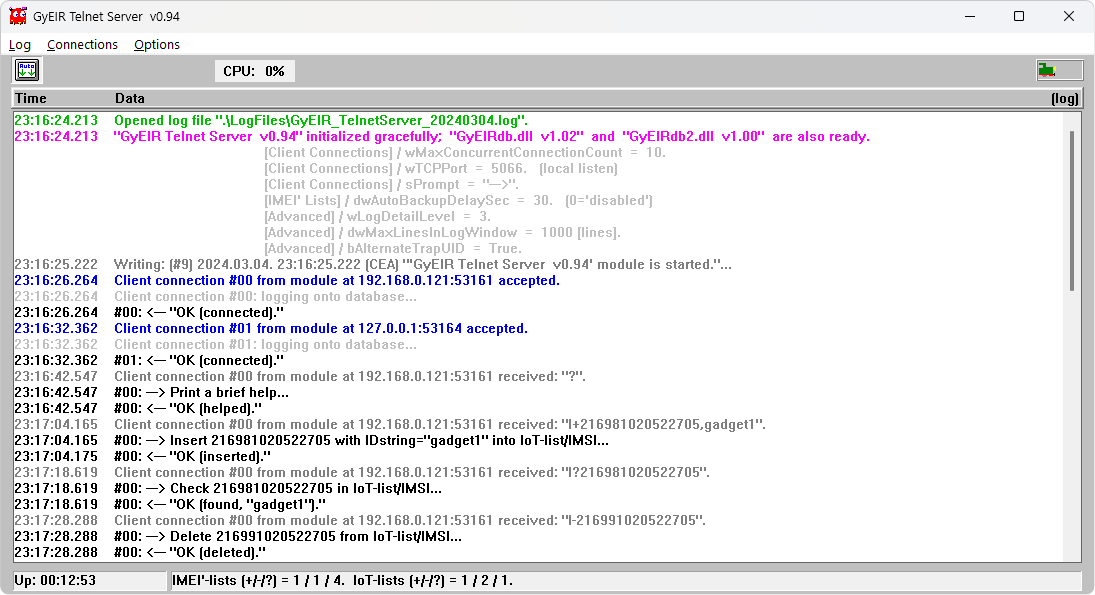Image resolution: width=1095 pixels, height=595 pixels.
Task: Select the 'OK (inserted)' line
Action: pyautogui.click(x=192, y=457)
